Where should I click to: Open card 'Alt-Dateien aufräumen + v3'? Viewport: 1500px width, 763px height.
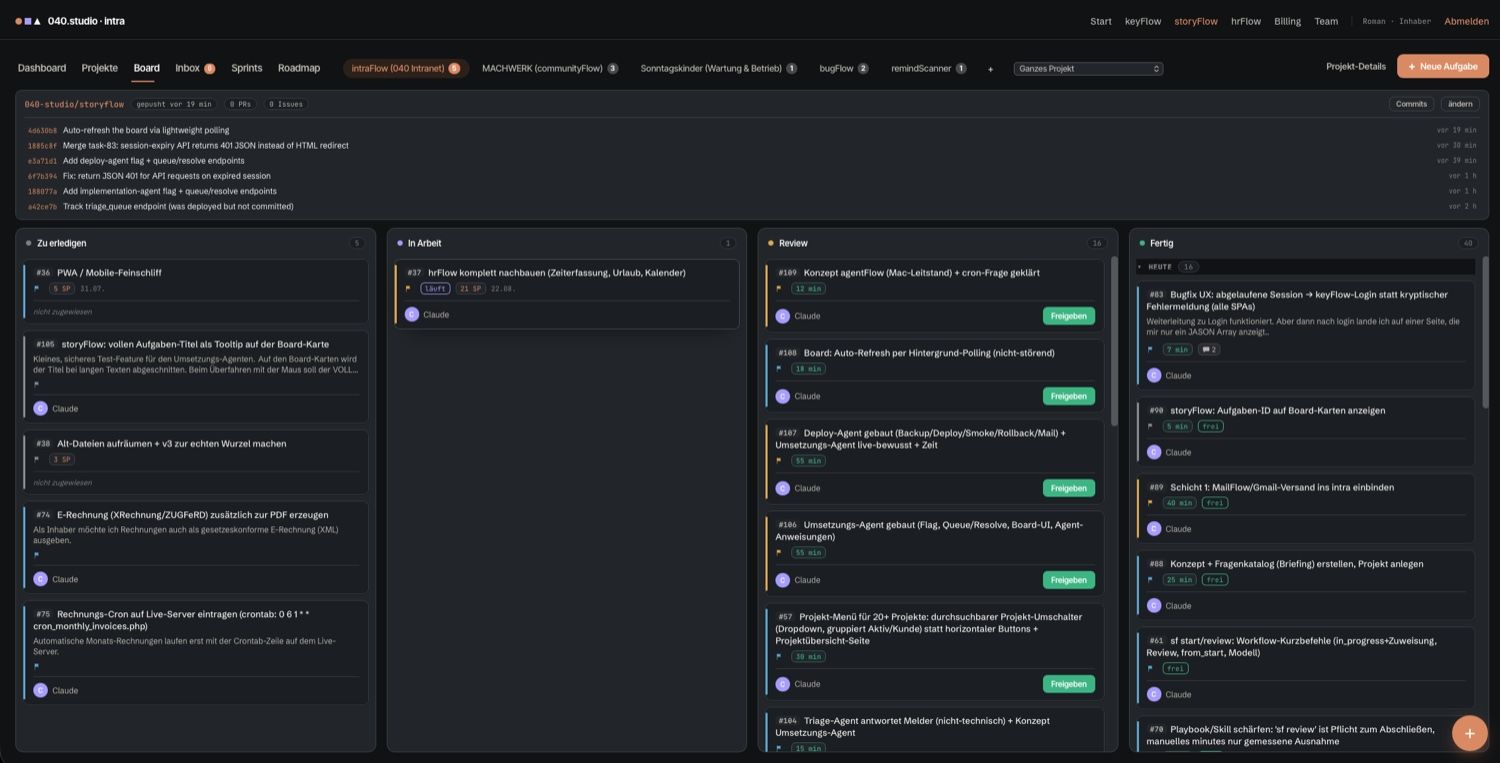point(196,462)
